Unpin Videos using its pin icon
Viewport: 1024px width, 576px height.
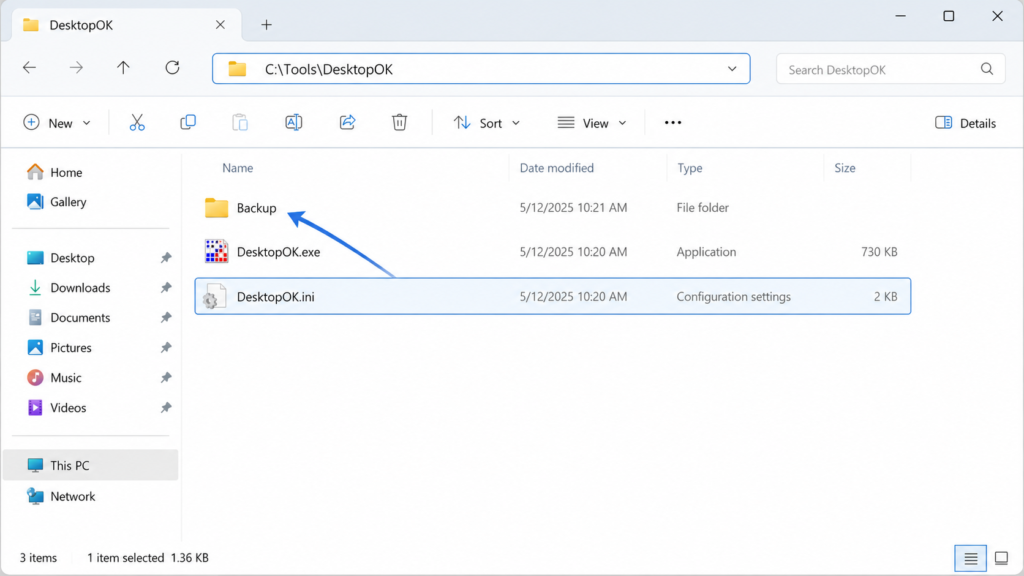click(x=166, y=408)
